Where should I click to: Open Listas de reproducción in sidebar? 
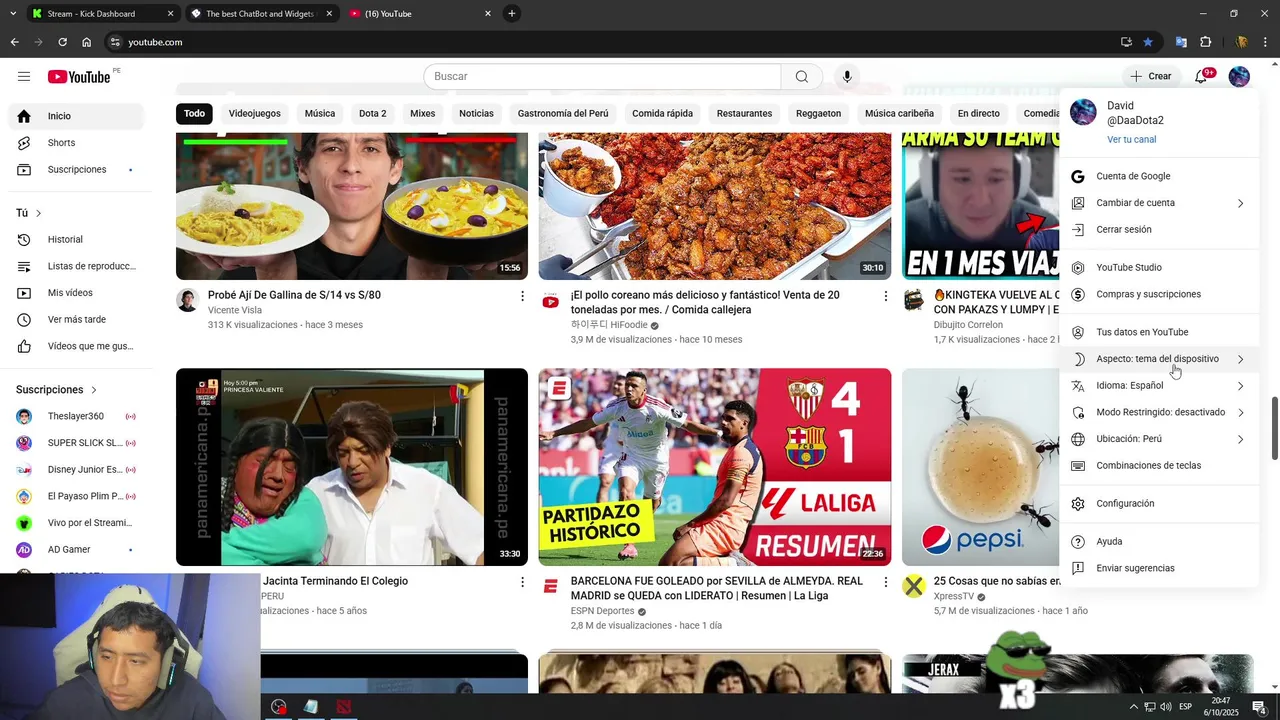coord(76,266)
